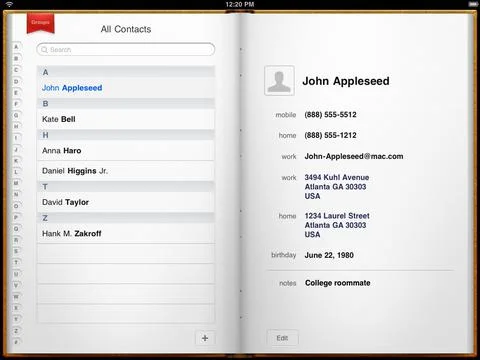Go to letter T index tab
Image resolution: width=480 pixels, height=360 pixels.
tap(16, 262)
